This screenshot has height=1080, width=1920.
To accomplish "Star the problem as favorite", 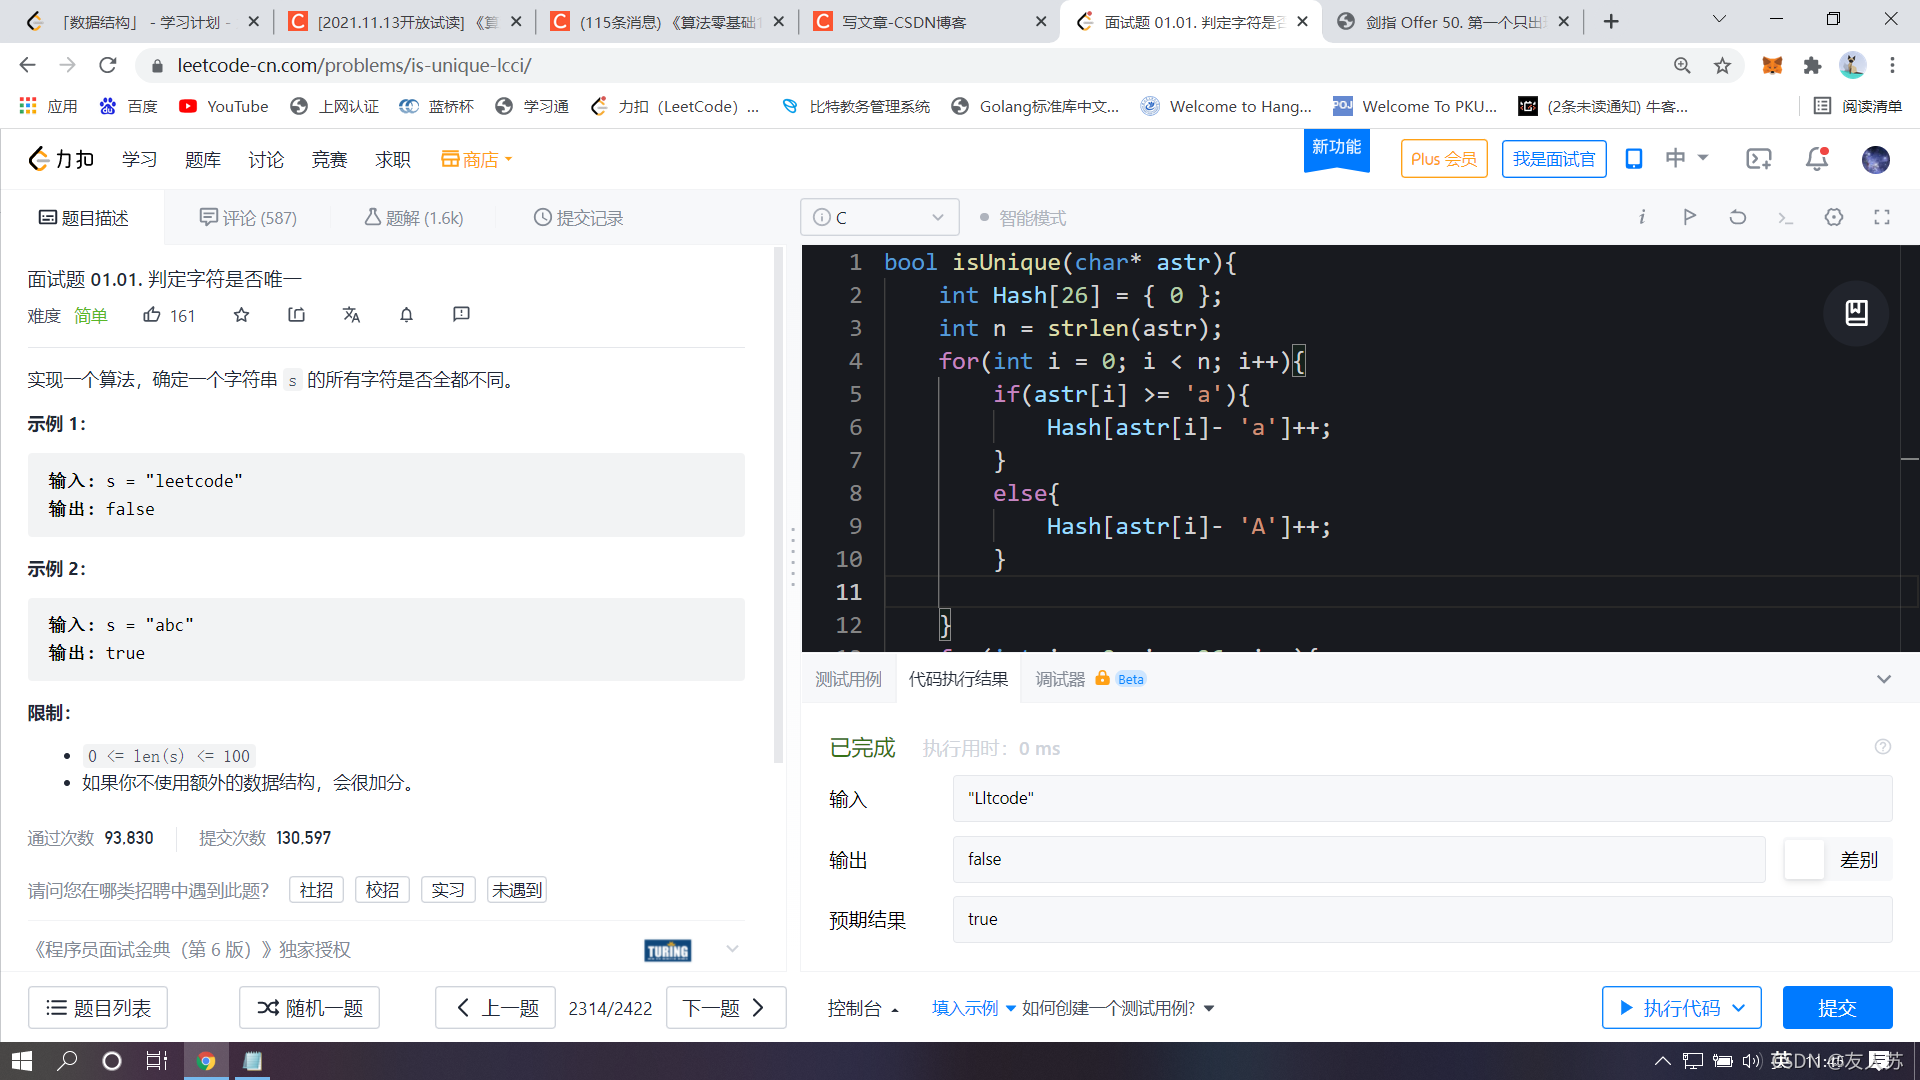I will 241,315.
